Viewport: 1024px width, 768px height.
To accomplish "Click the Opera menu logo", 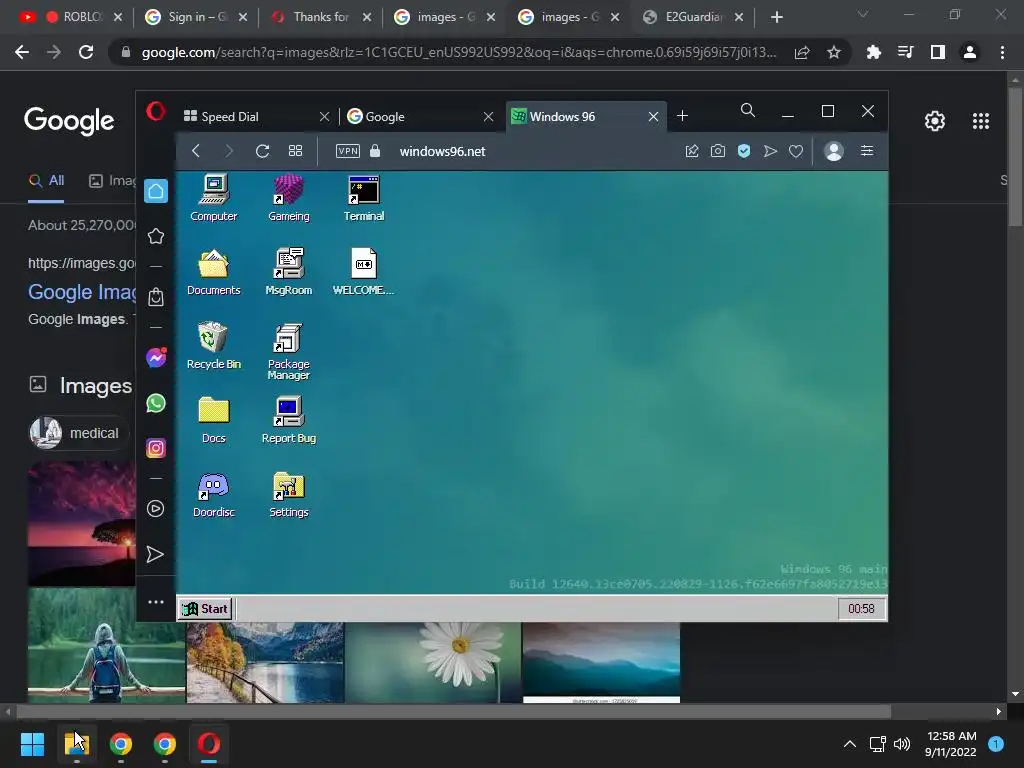I will click(x=155, y=111).
